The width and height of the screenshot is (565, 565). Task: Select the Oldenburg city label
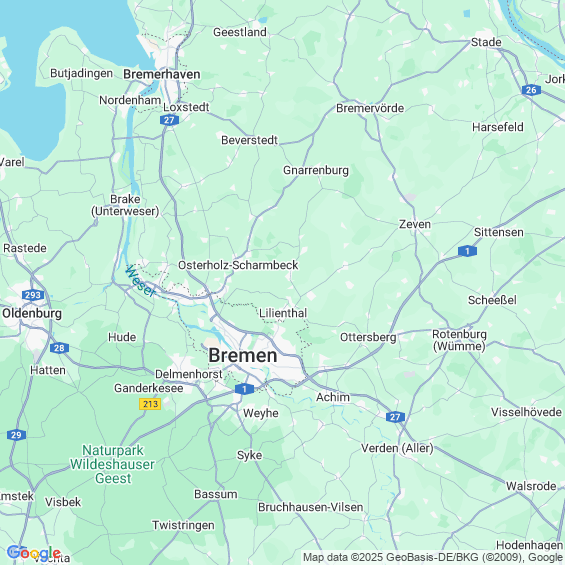pos(32,313)
